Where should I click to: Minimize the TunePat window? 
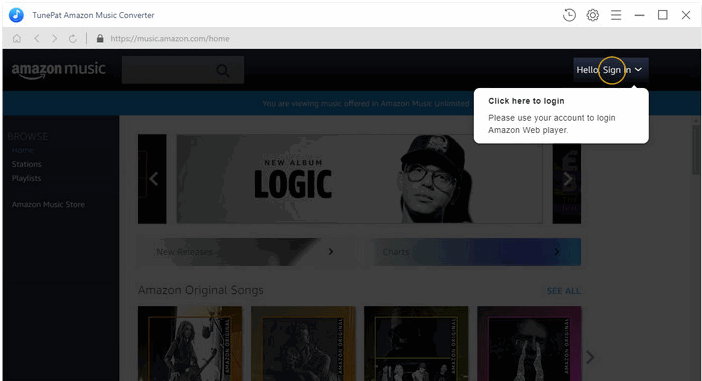pos(639,15)
